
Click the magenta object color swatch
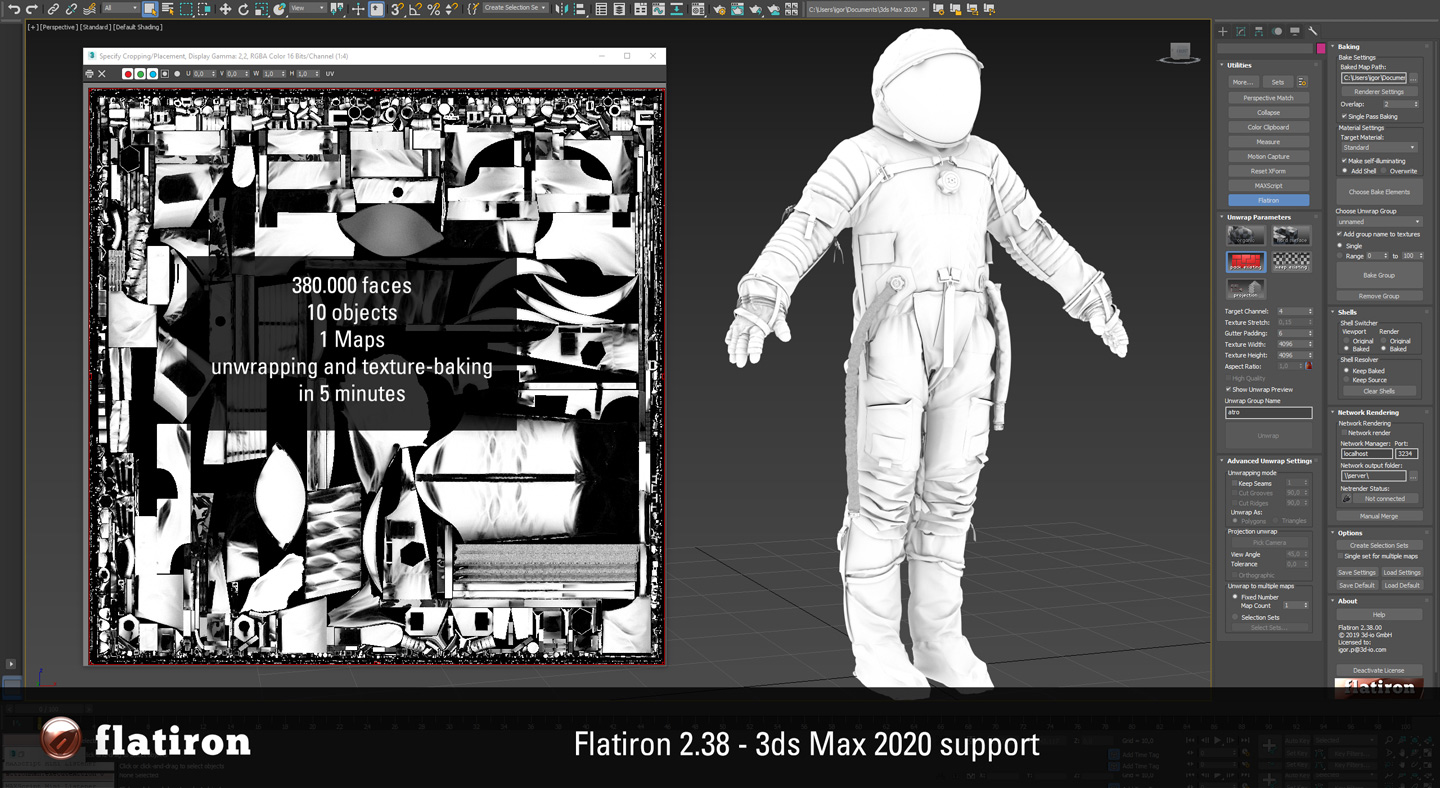(1321, 48)
